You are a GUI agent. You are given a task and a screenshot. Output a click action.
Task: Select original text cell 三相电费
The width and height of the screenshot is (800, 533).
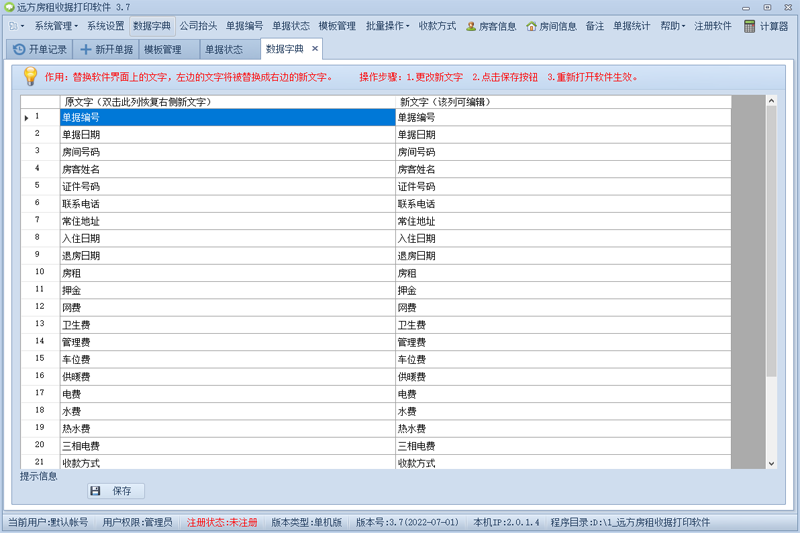[228, 446]
